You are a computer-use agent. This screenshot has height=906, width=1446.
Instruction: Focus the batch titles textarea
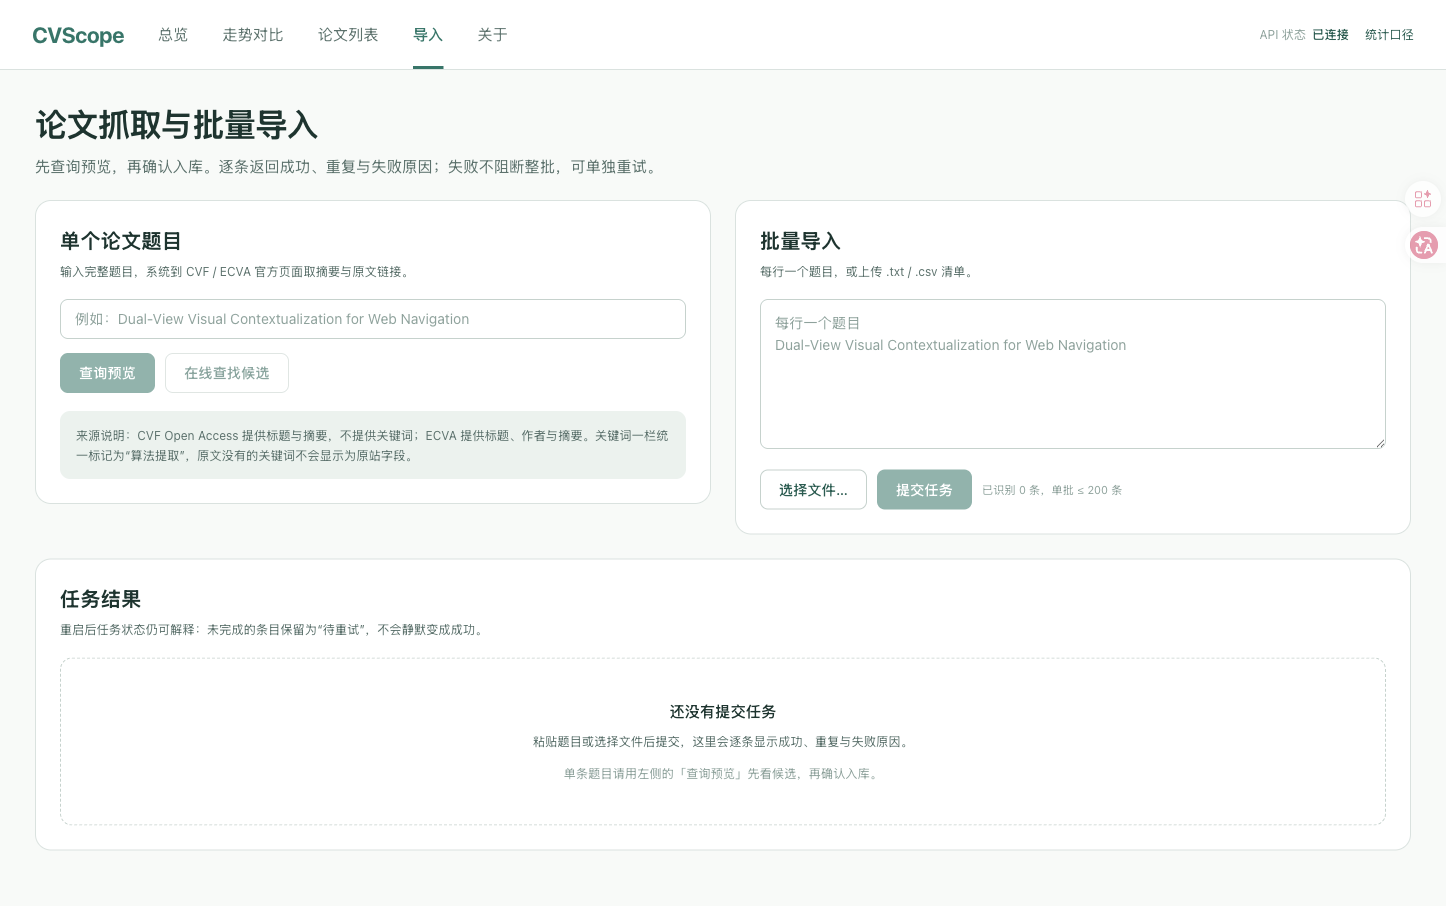coord(1073,374)
